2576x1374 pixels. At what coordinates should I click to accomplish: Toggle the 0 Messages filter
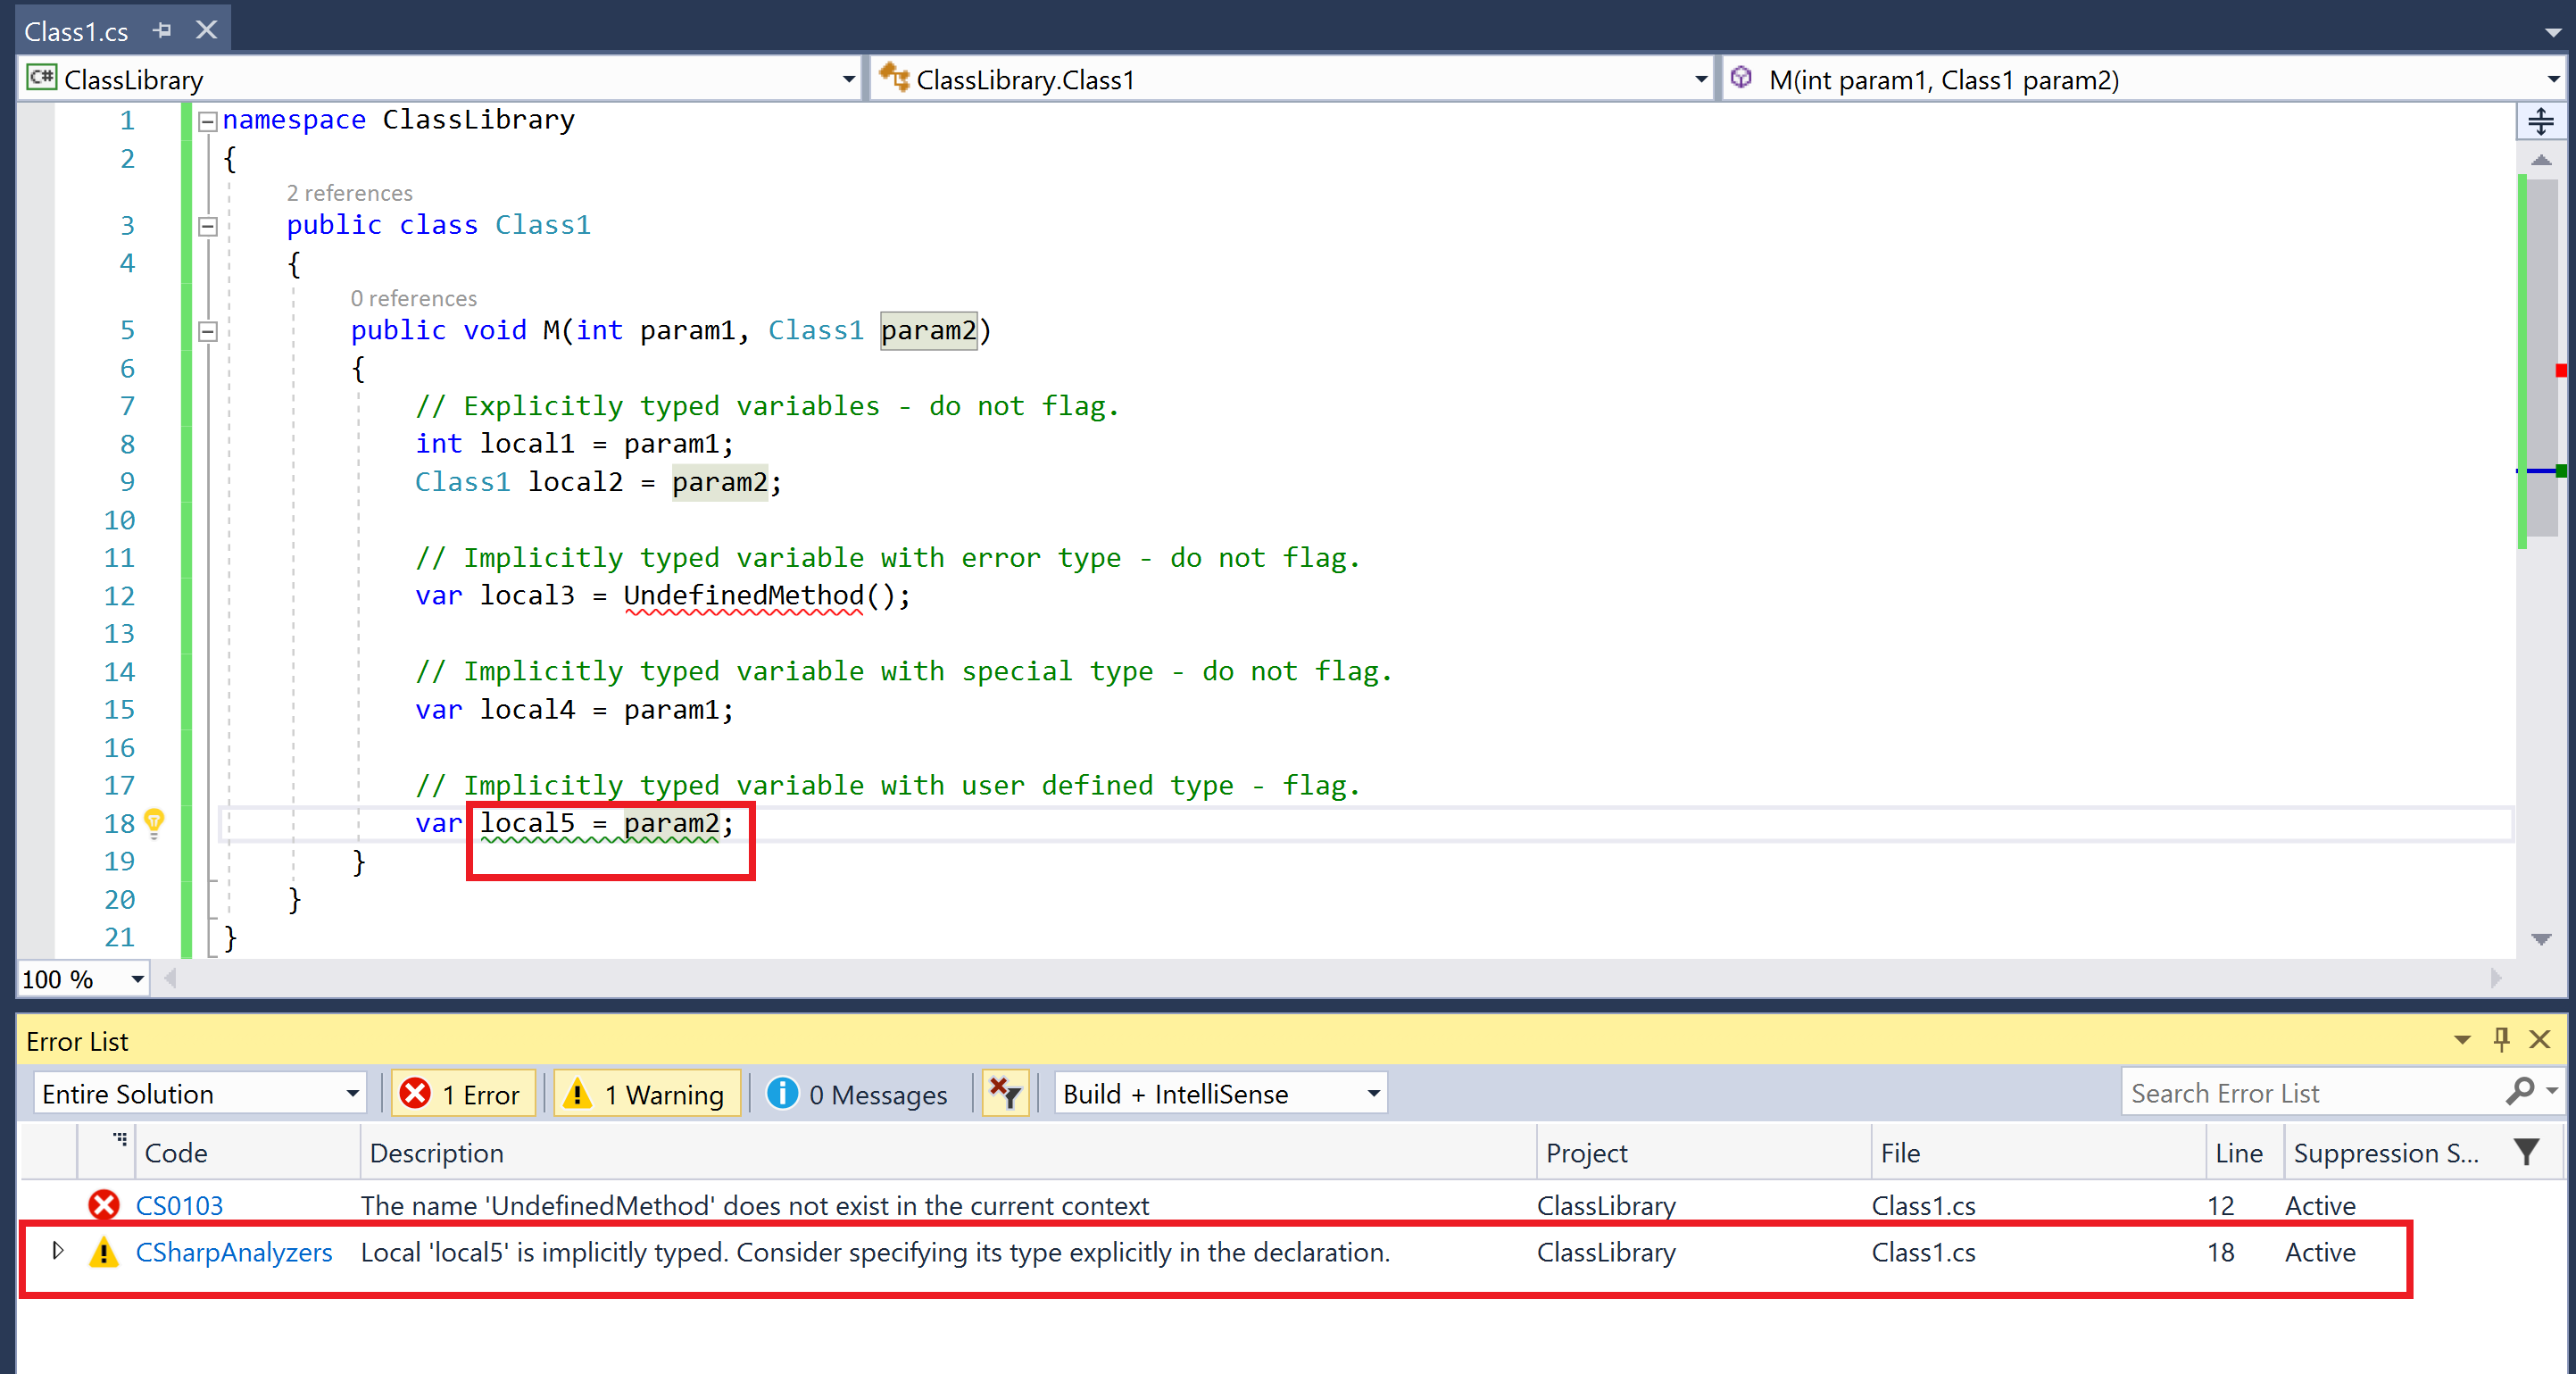tap(857, 1093)
